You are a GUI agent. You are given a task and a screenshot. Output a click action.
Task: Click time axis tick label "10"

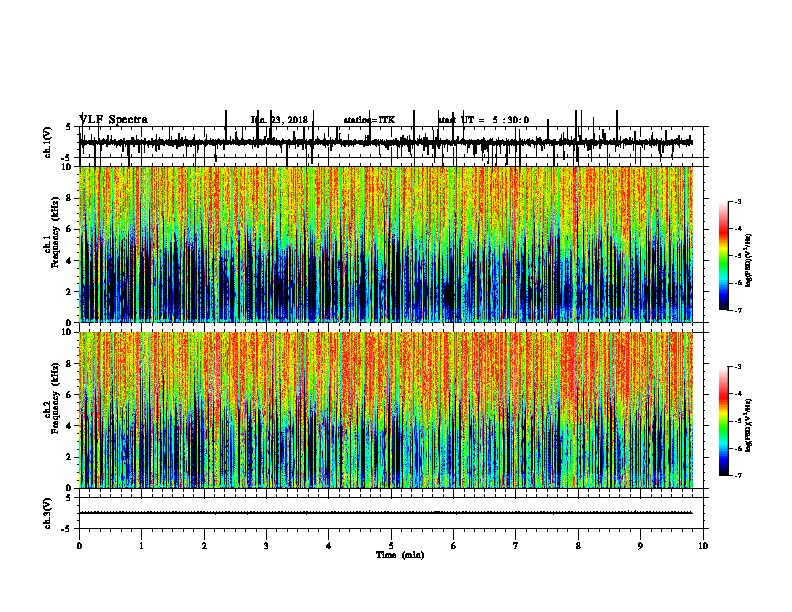703,546
